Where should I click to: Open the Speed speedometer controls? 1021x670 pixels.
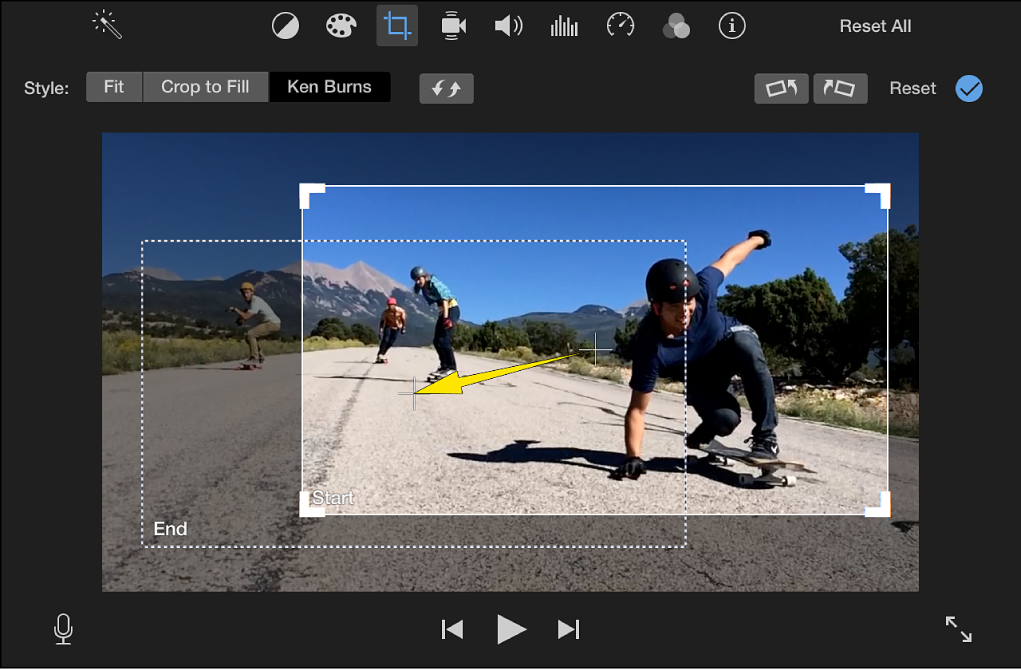620,26
